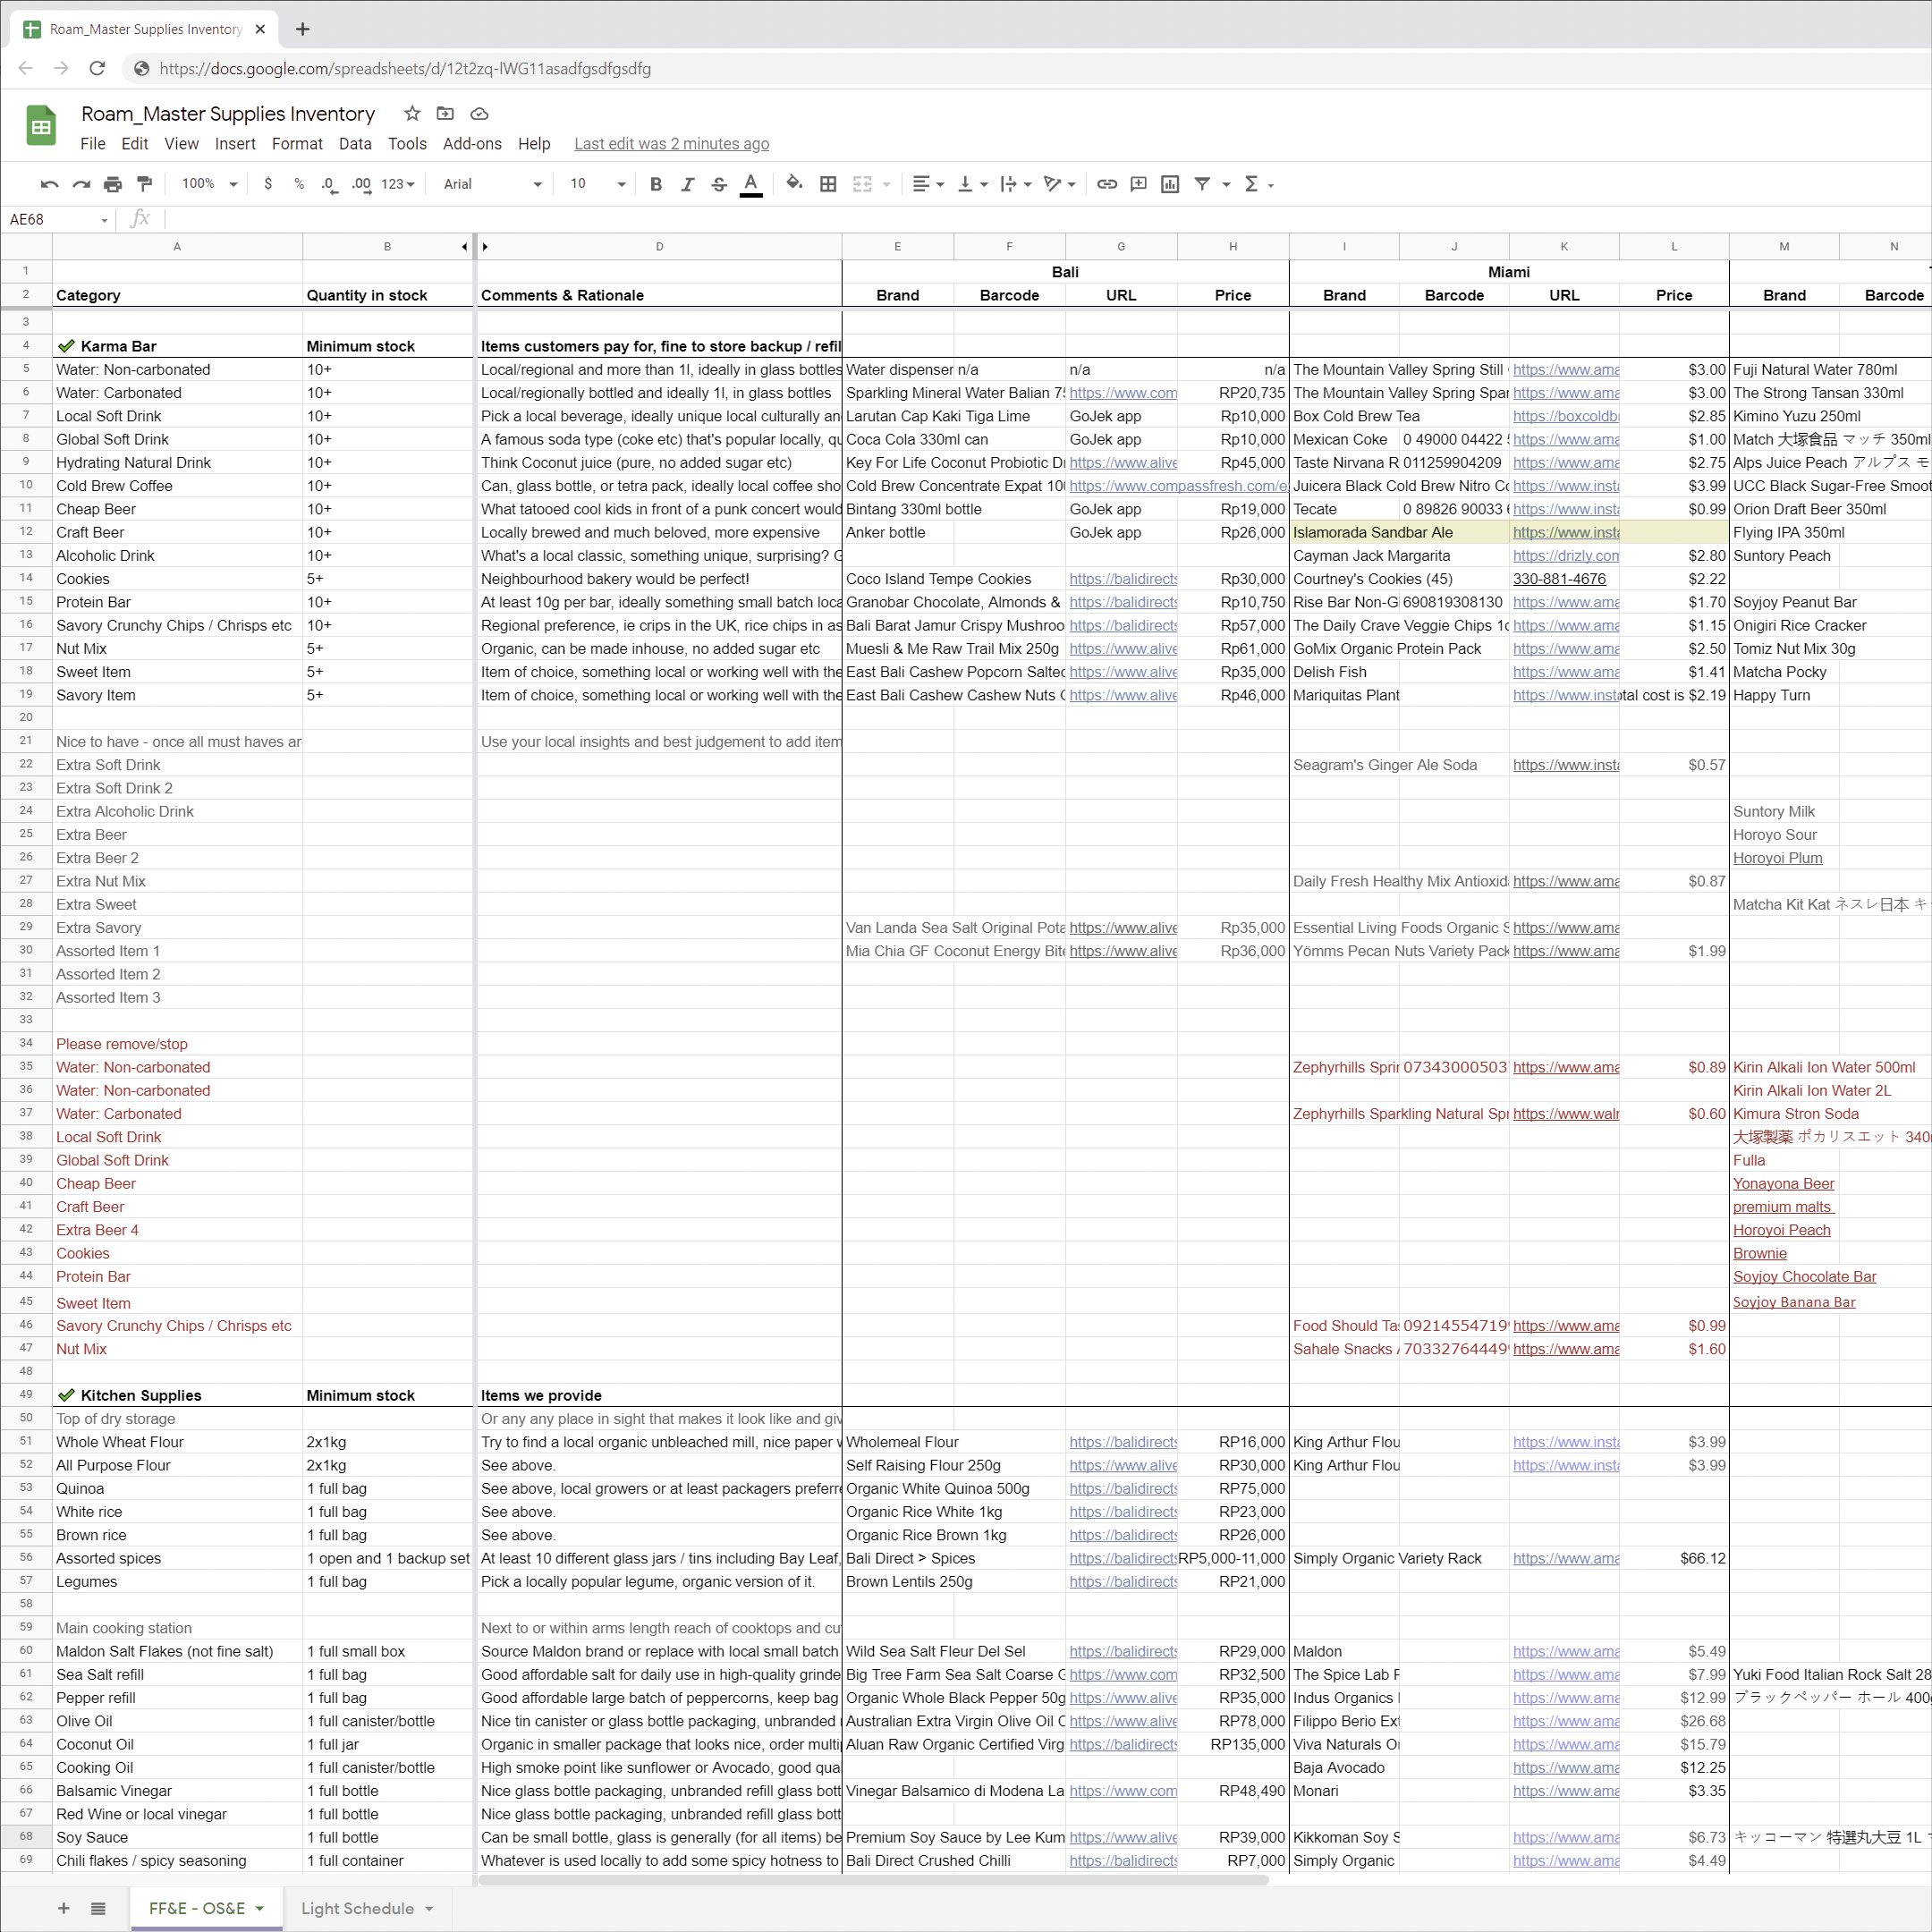1932x1932 pixels.
Task: Open the Data menu
Action: [355, 144]
